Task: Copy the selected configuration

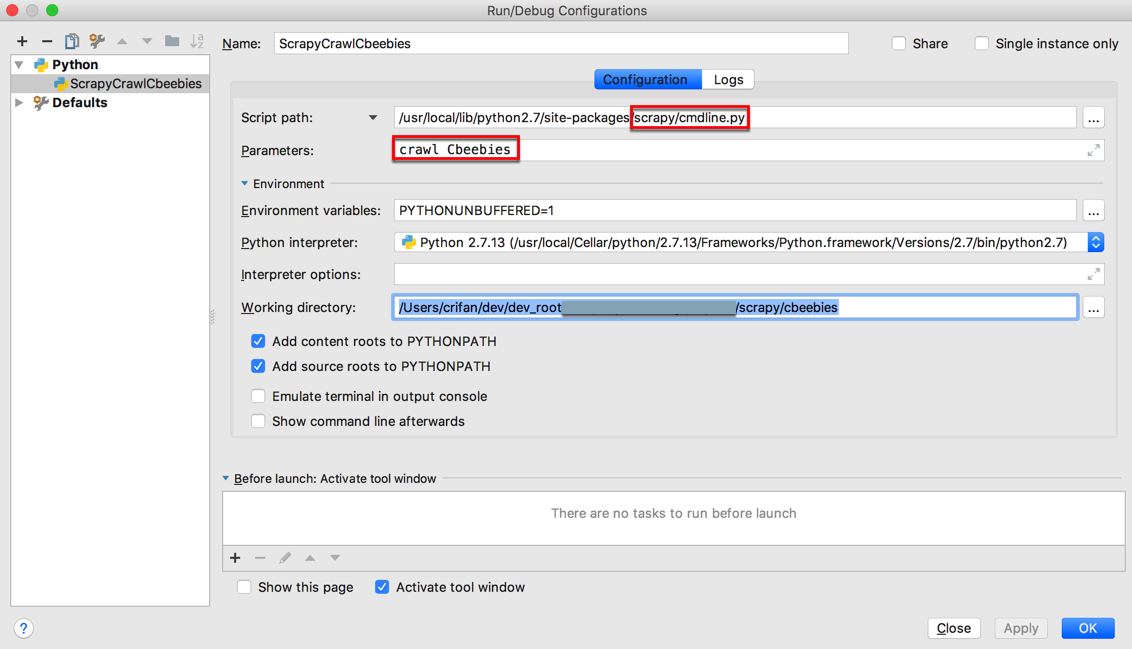Action: coord(72,41)
